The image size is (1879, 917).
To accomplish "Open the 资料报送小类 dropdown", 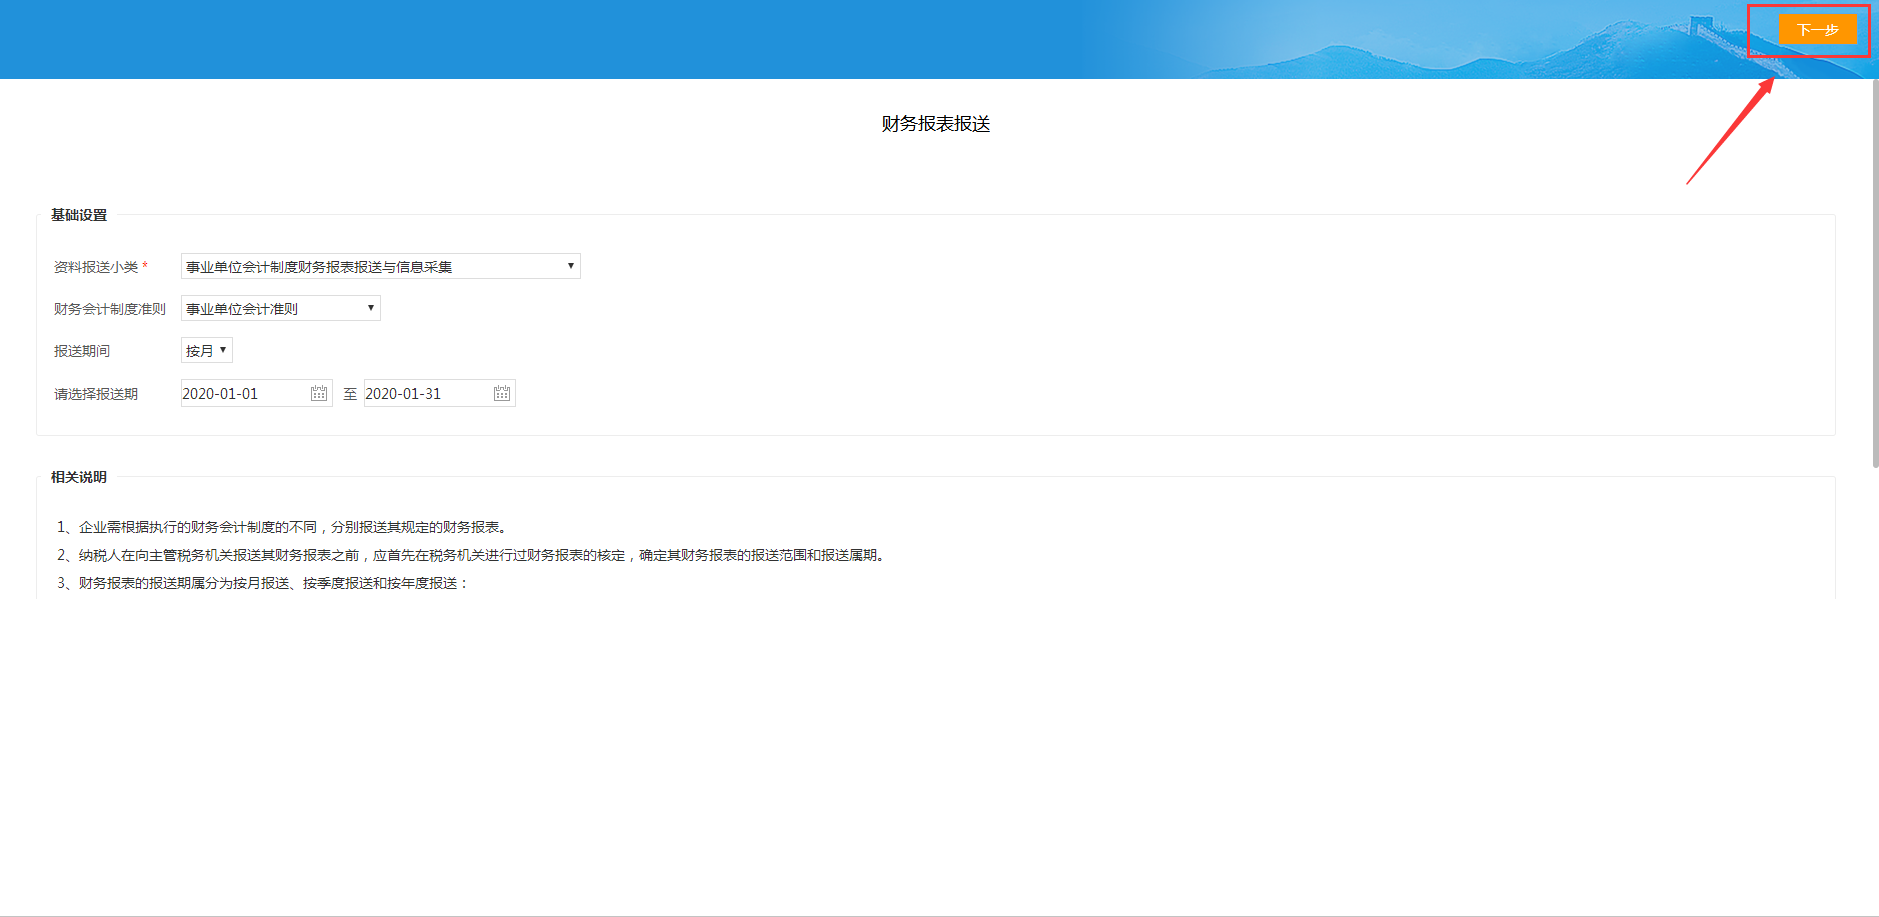I will coord(380,266).
